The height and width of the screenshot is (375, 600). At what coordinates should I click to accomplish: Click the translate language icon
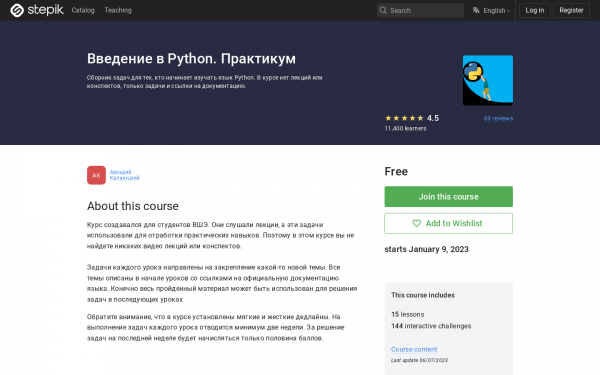(x=476, y=10)
